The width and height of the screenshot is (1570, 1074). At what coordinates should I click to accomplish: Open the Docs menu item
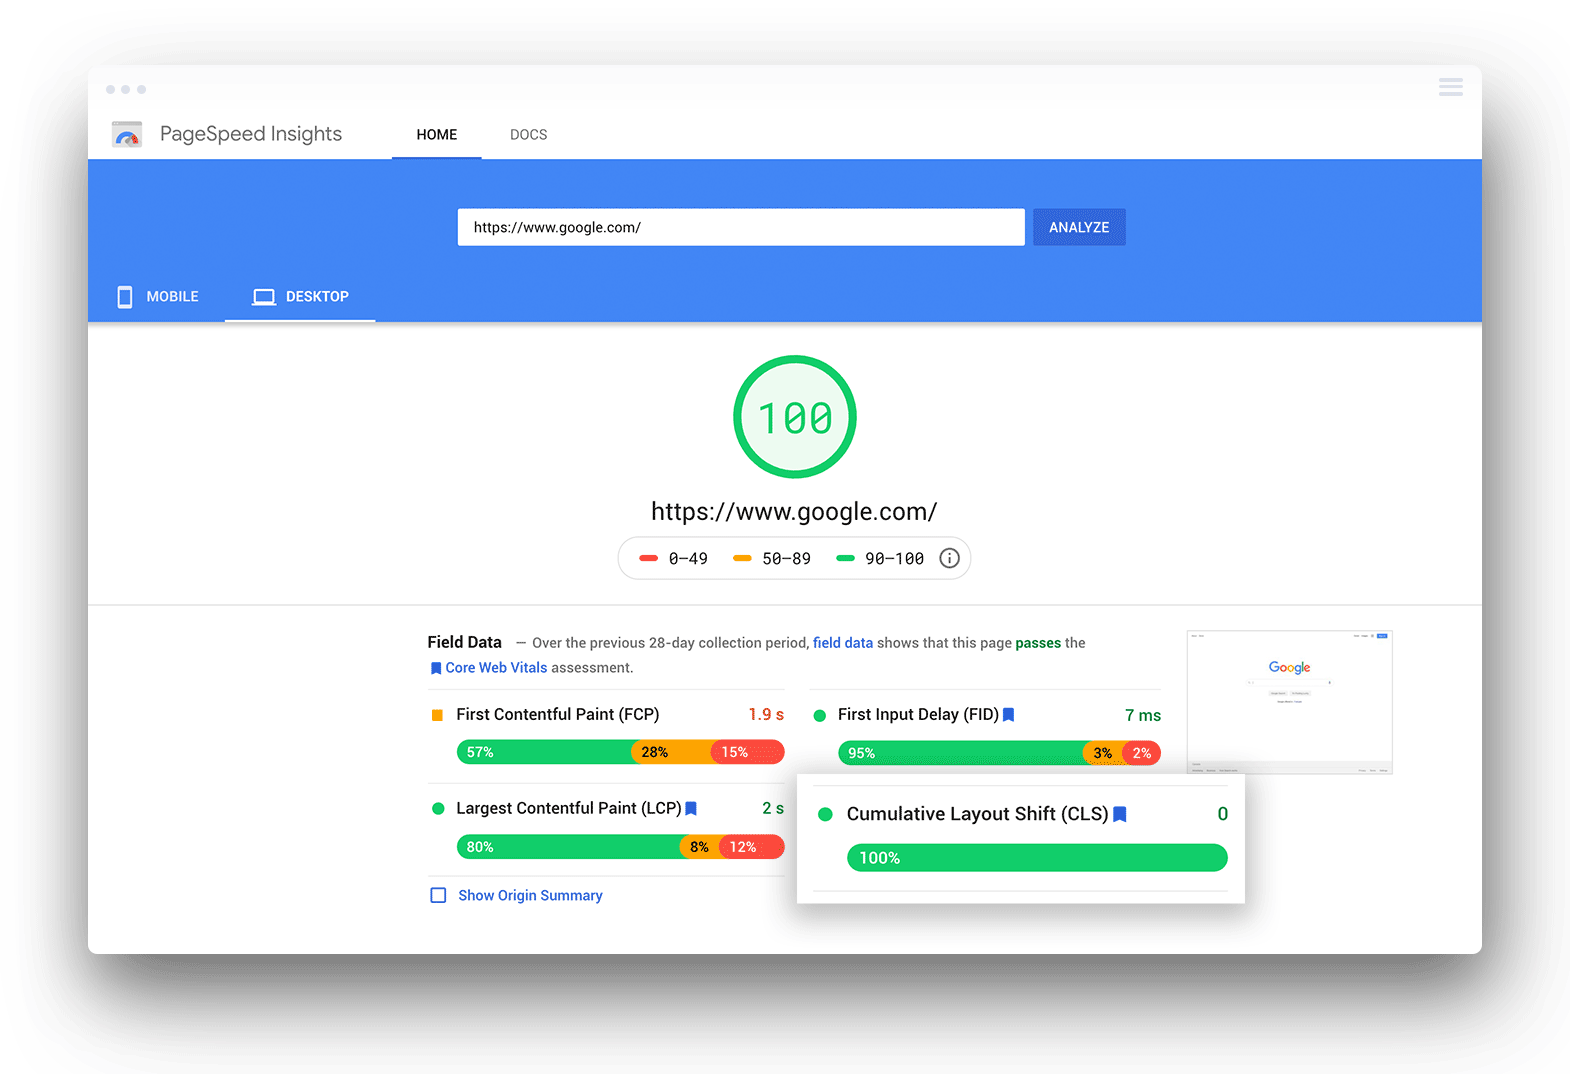(528, 134)
